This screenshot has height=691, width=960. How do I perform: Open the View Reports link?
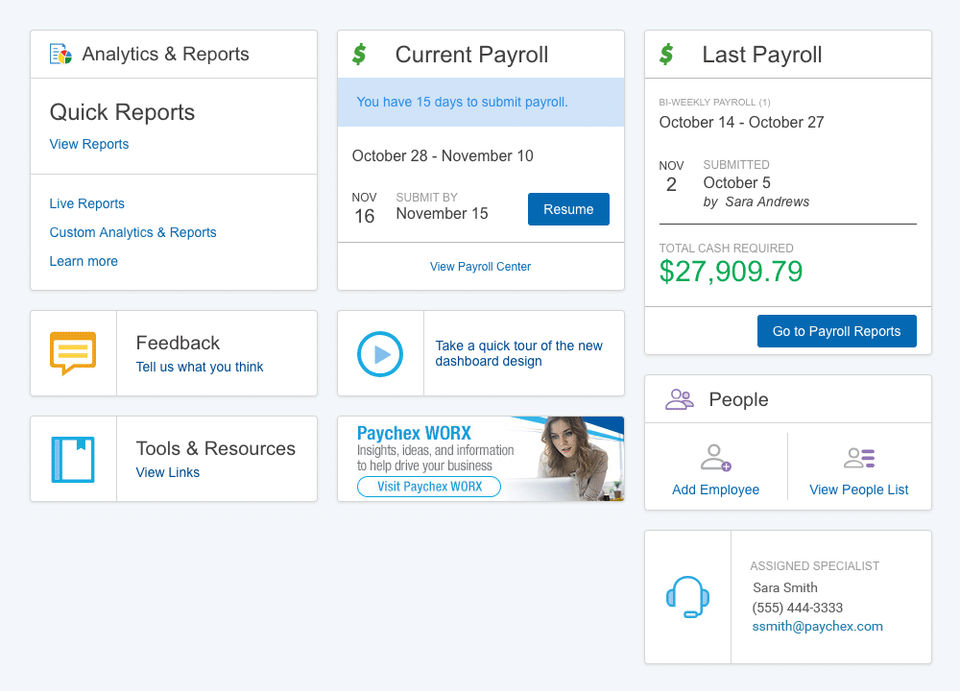coord(89,144)
